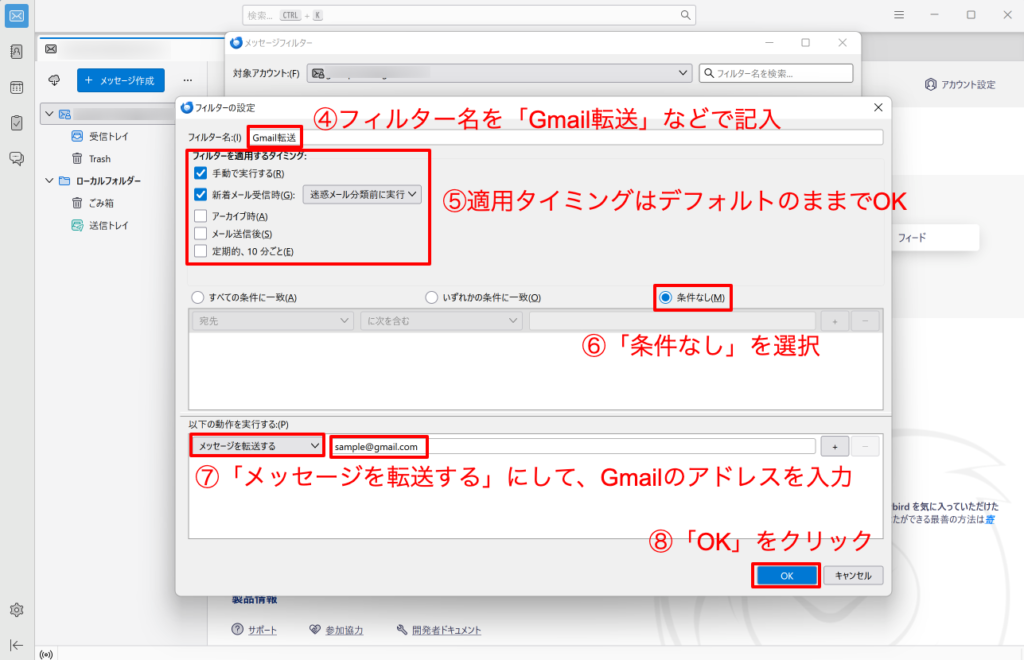Click the Get Messages cloud icon
The width and height of the screenshot is (1024, 660).
tap(54, 80)
